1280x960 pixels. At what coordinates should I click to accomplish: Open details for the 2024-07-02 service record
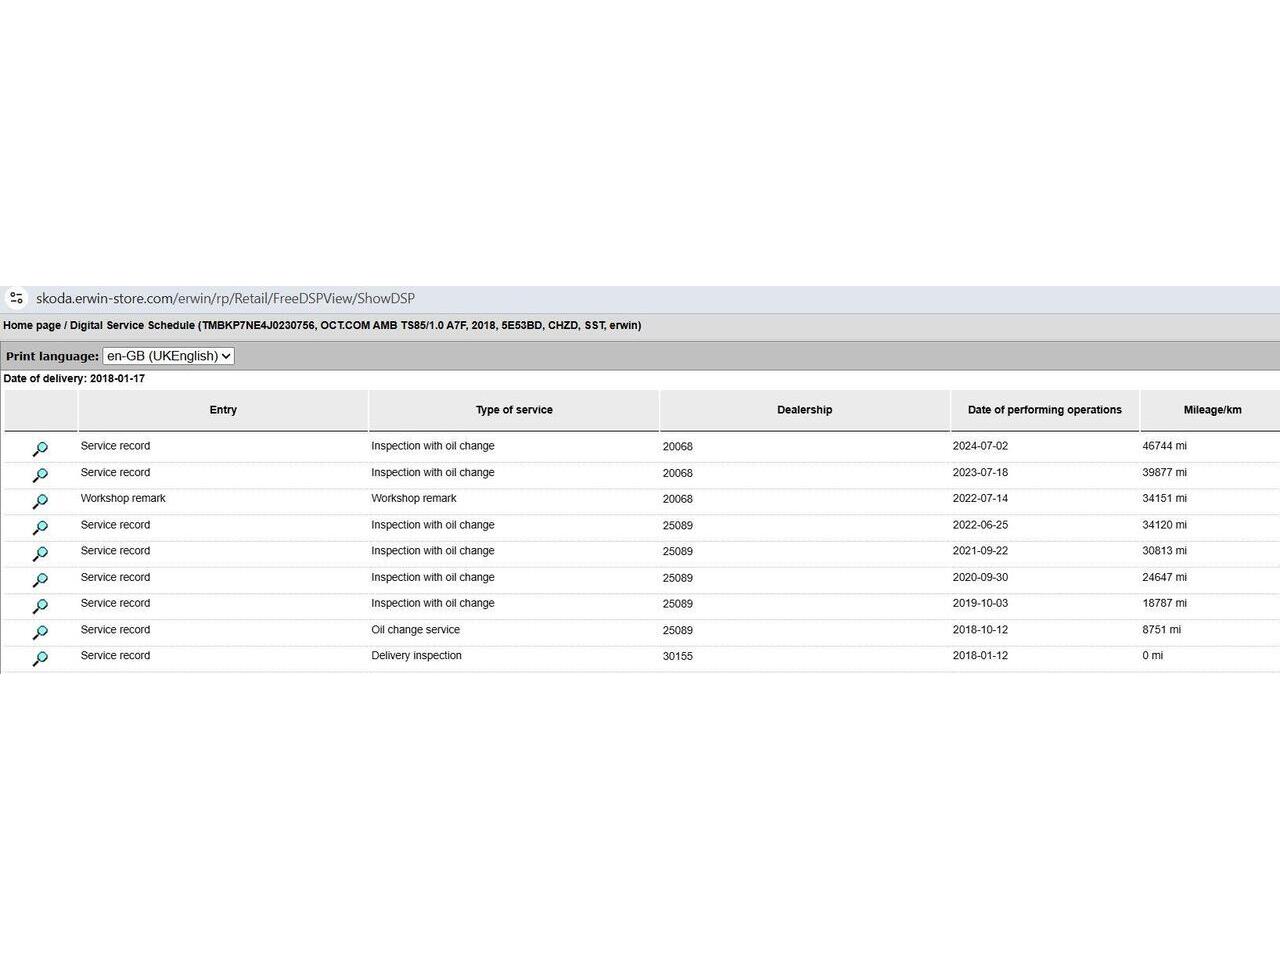click(40, 449)
